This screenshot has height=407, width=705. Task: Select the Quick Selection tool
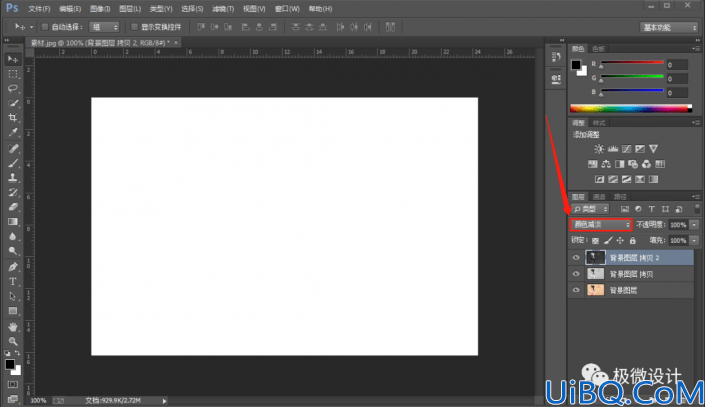click(13, 103)
